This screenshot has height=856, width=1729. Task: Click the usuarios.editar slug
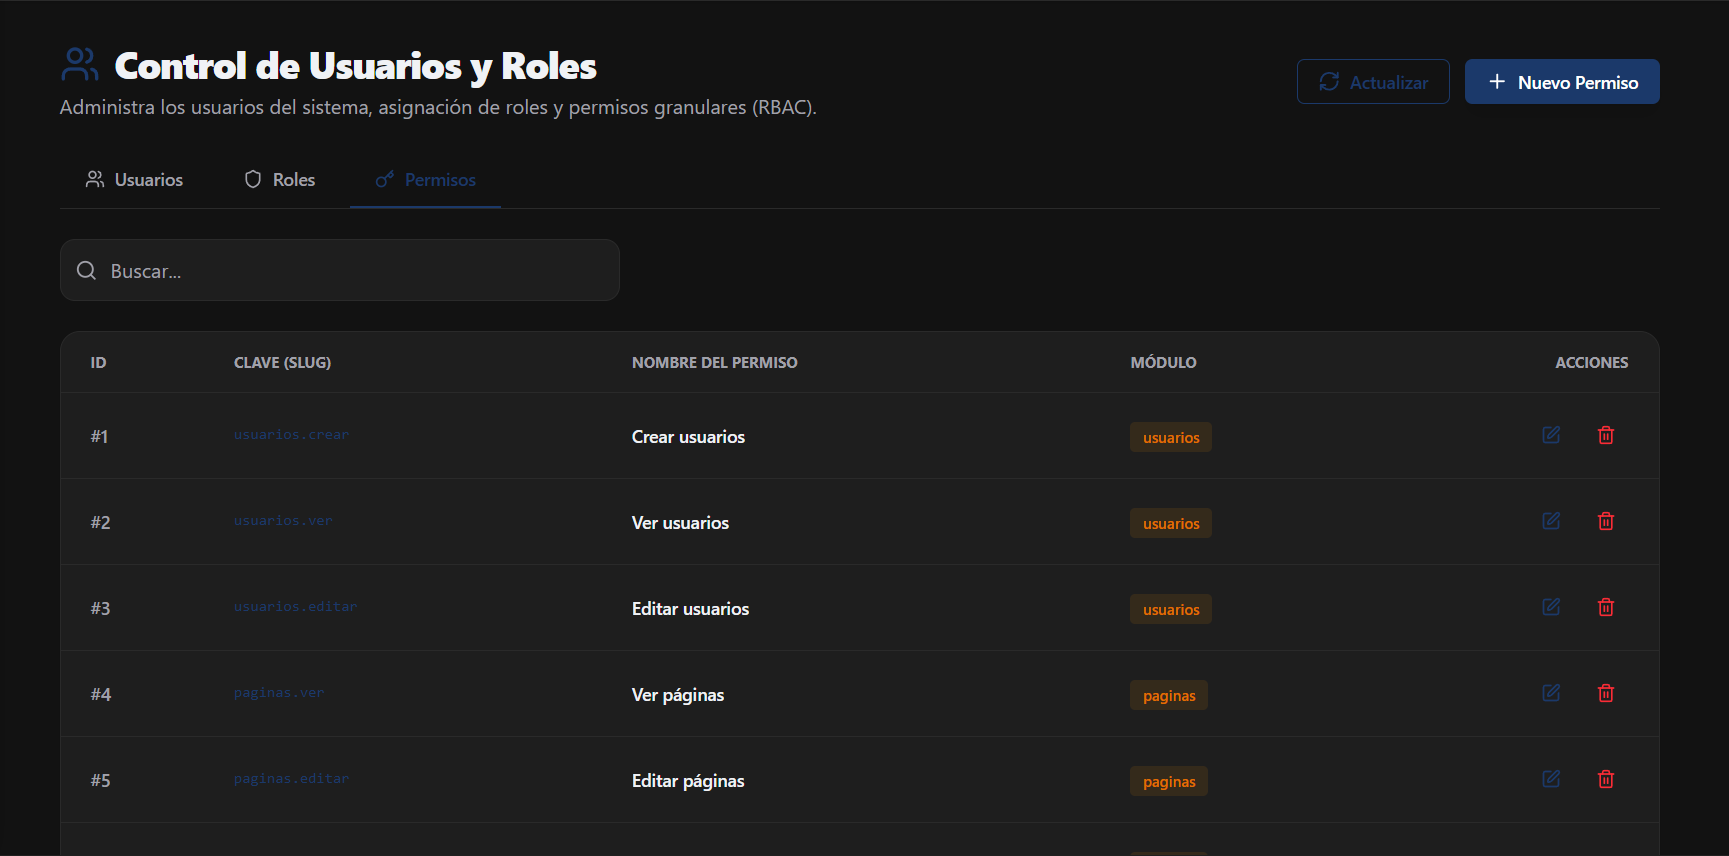tap(295, 607)
